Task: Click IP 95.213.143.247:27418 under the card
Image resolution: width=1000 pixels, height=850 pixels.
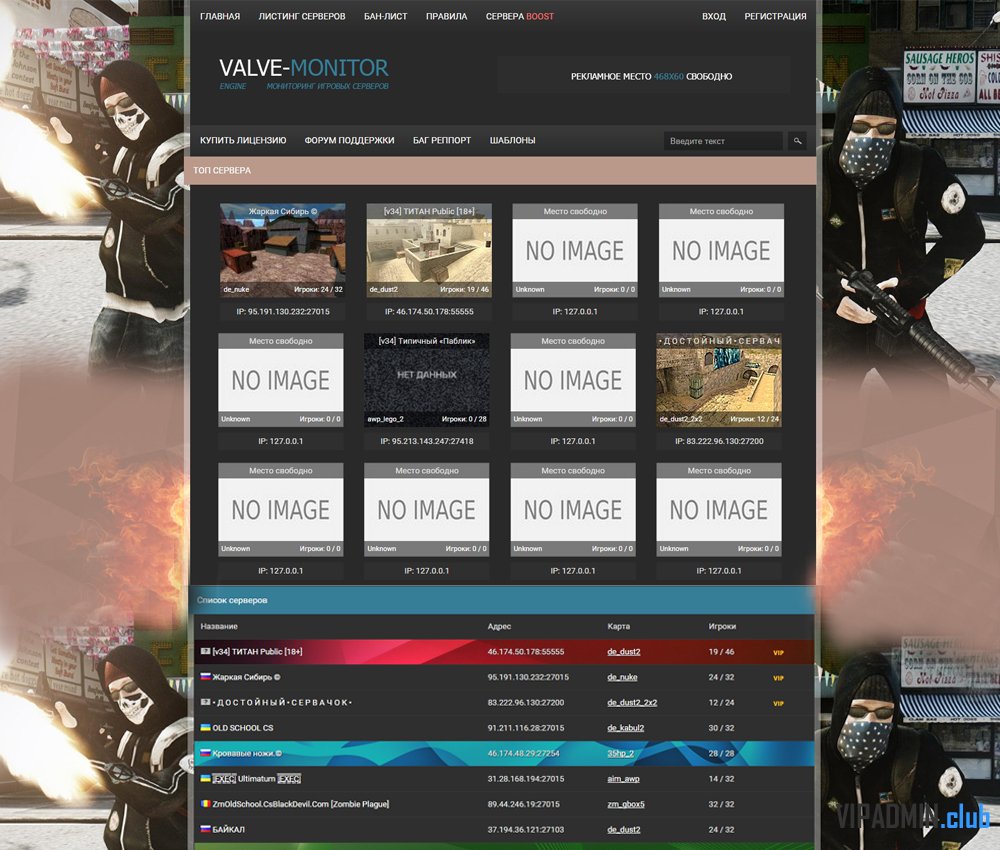Action: pos(427,441)
